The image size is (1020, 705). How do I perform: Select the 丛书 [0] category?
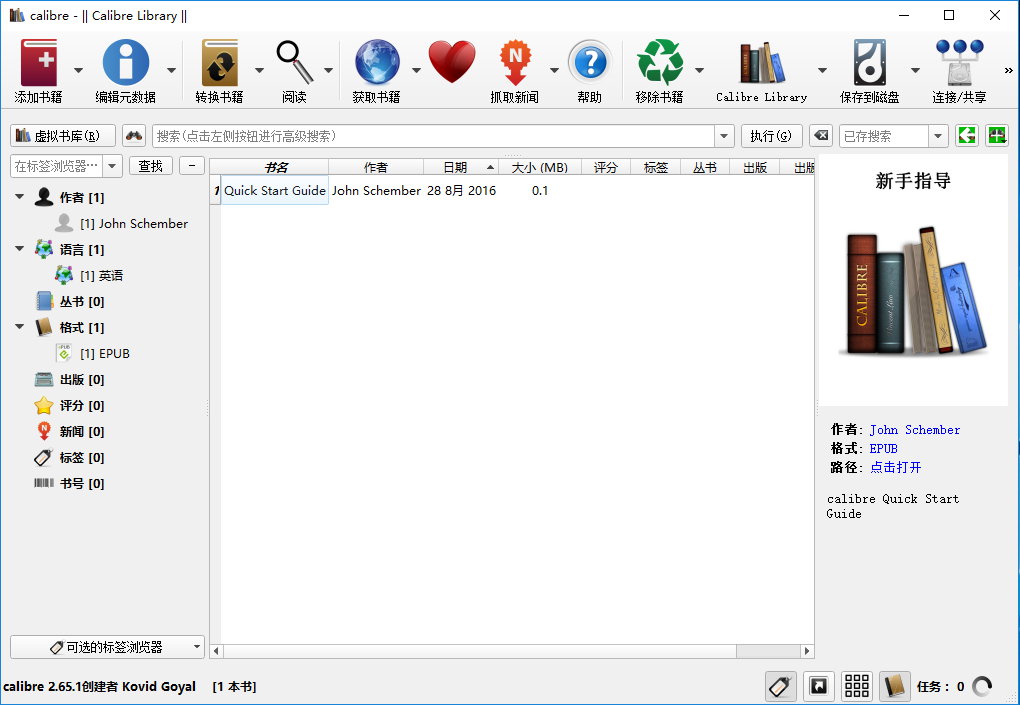(x=82, y=301)
